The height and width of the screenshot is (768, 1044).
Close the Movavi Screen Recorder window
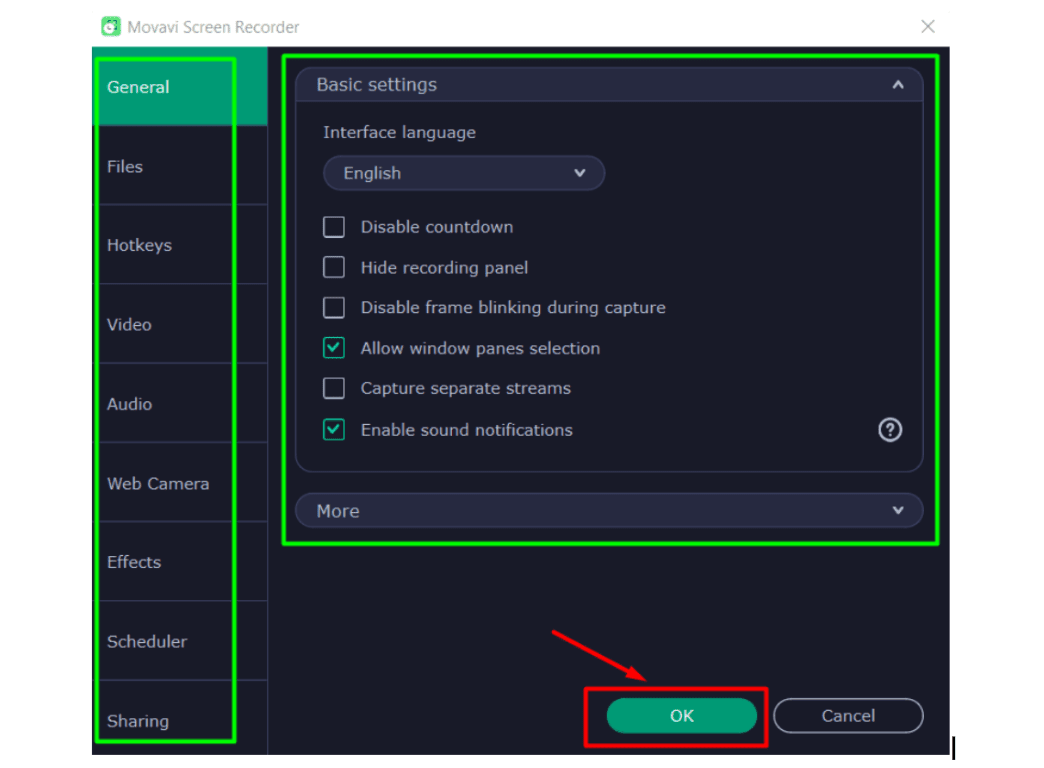tap(927, 27)
